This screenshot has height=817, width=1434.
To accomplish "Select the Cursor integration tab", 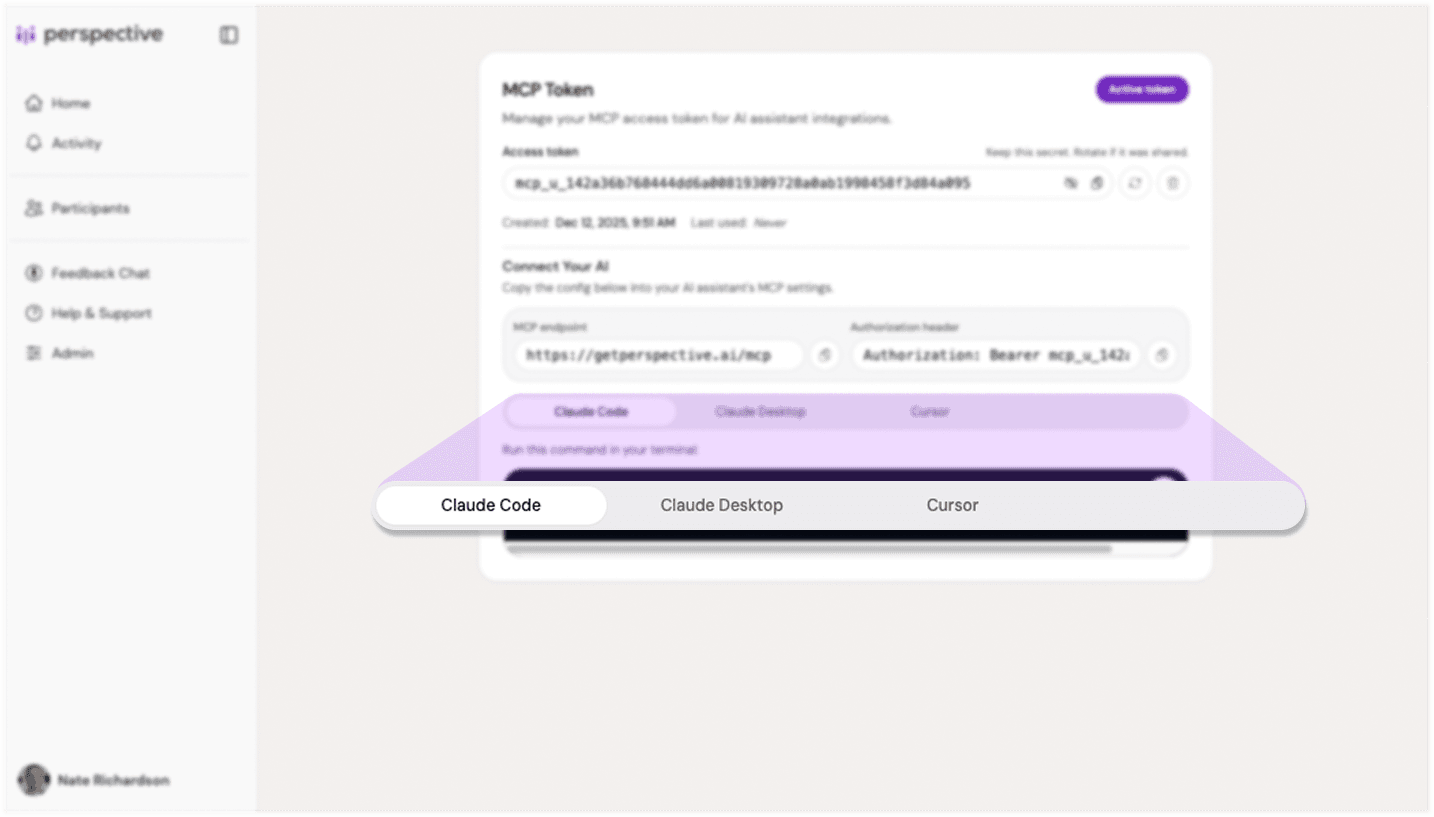I will pos(951,505).
